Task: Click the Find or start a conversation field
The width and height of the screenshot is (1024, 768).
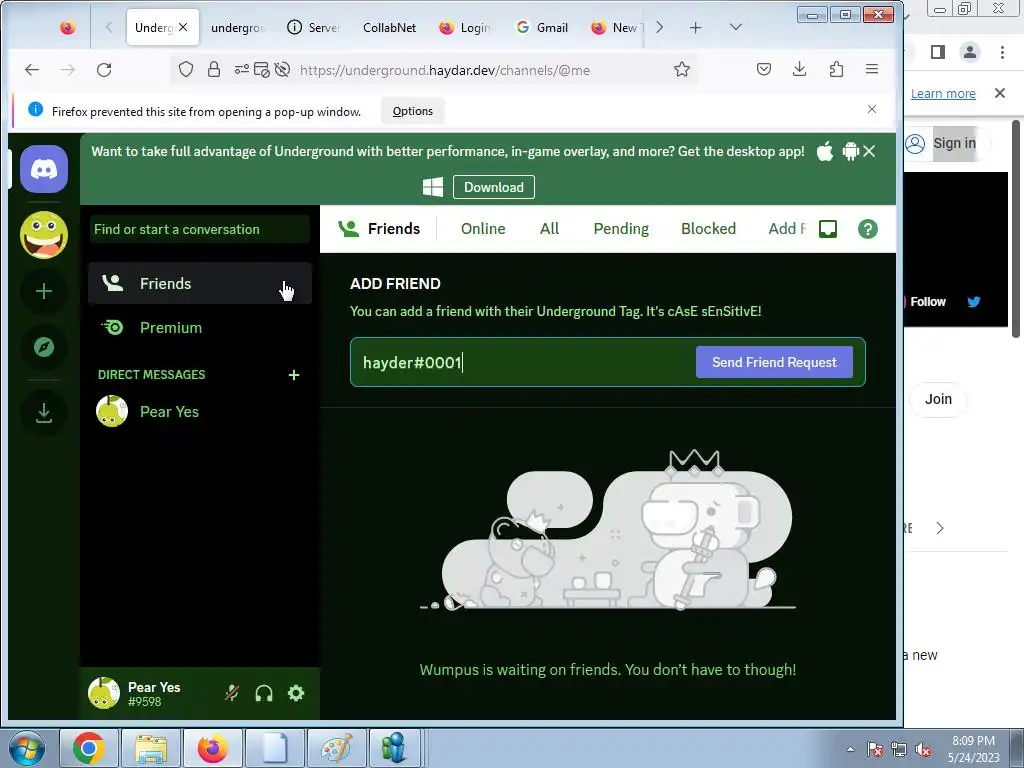Action: [x=200, y=229]
